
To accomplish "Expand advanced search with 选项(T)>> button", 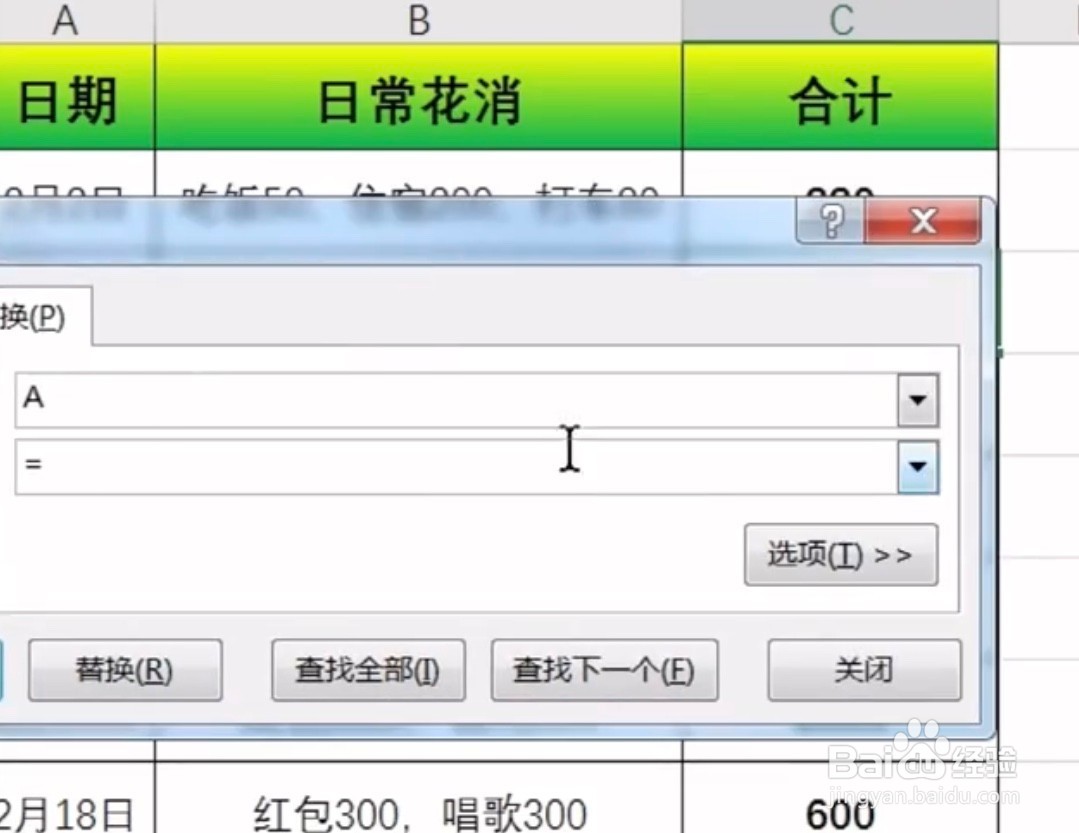I will (x=840, y=555).
